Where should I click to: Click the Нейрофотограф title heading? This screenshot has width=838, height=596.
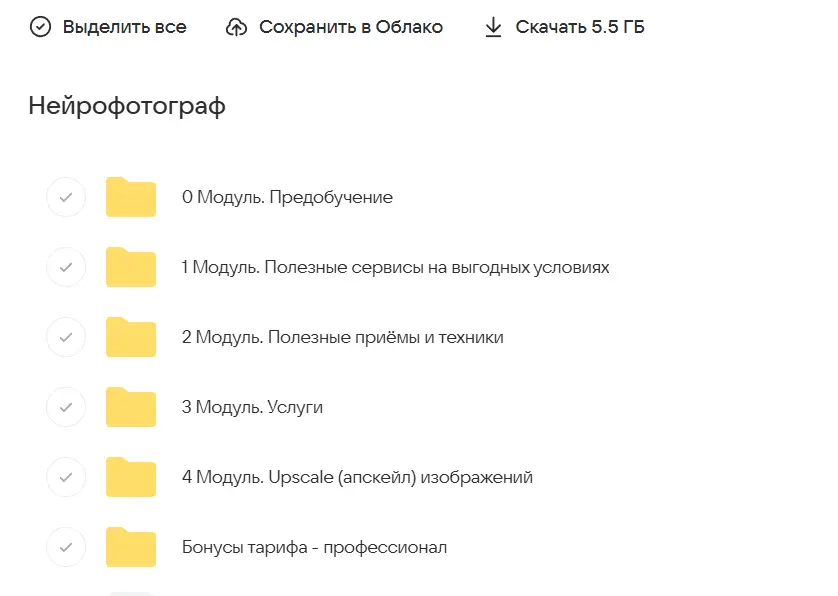125,104
